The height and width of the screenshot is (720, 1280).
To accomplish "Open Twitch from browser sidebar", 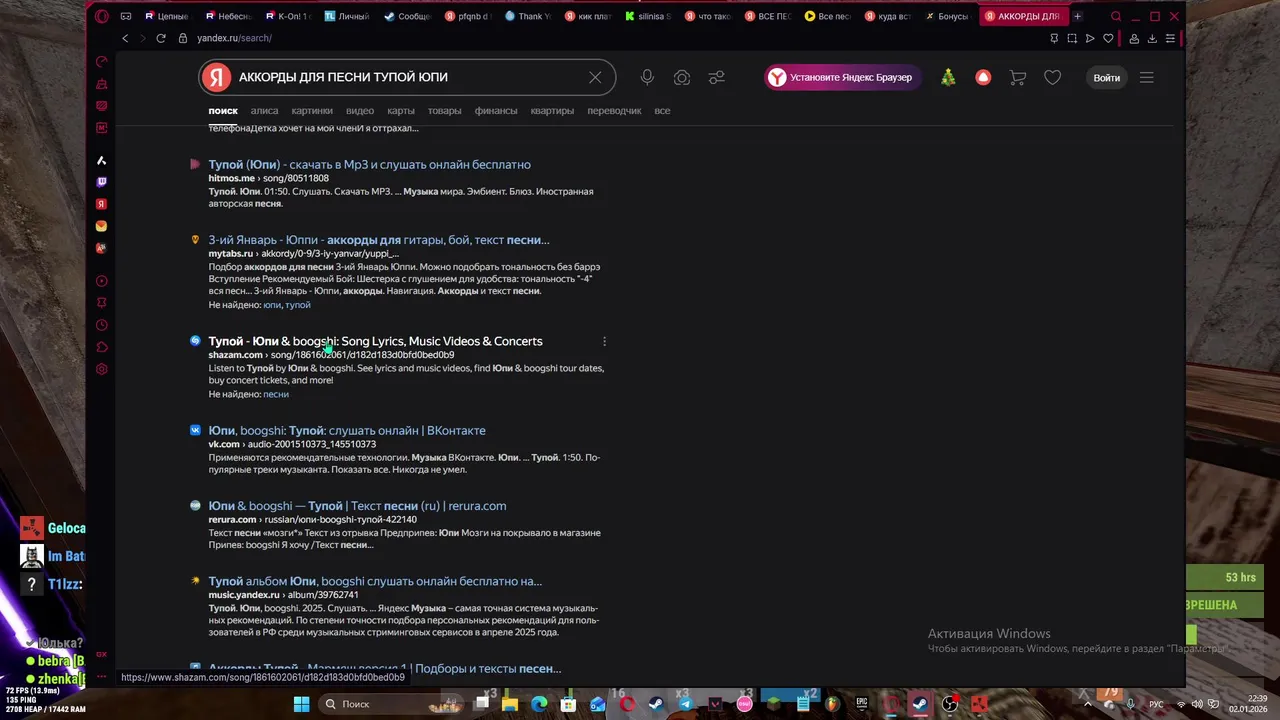I will 101,182.
